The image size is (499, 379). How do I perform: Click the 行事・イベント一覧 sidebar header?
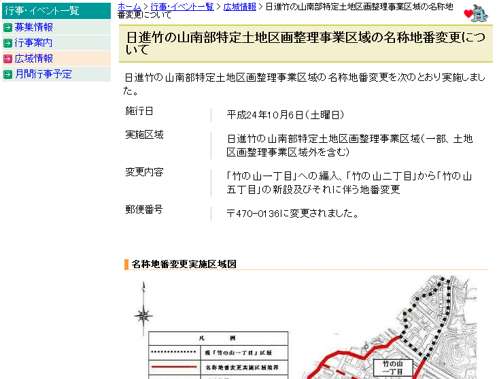point(56,11)
